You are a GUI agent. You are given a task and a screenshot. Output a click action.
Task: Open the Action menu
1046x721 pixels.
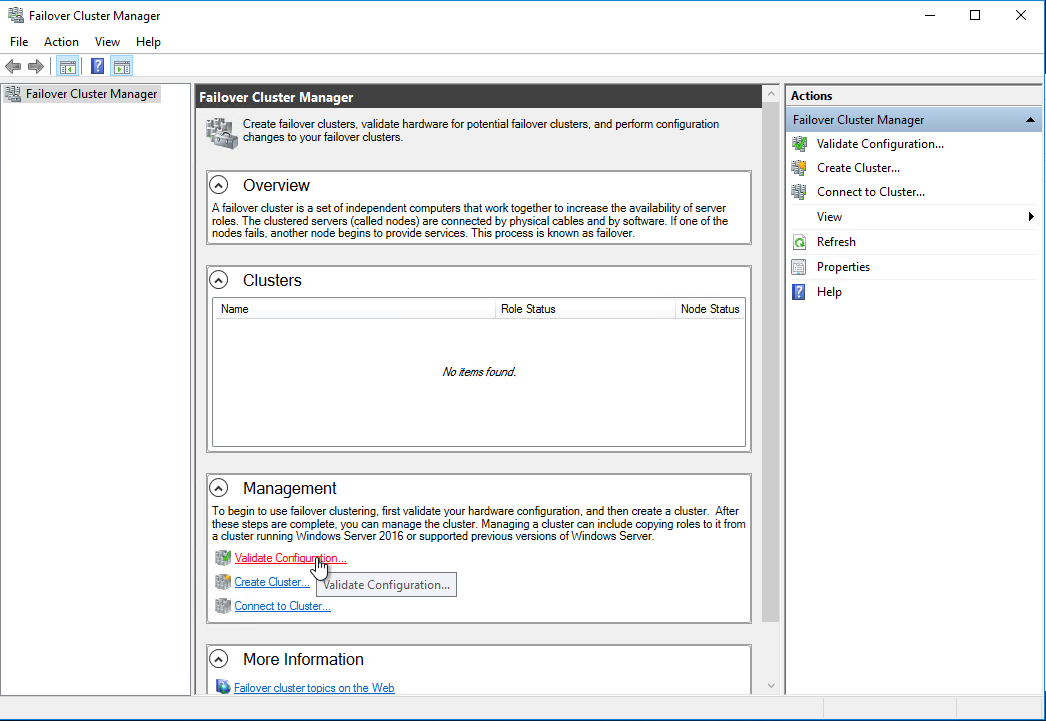click(x=61, y=42)
